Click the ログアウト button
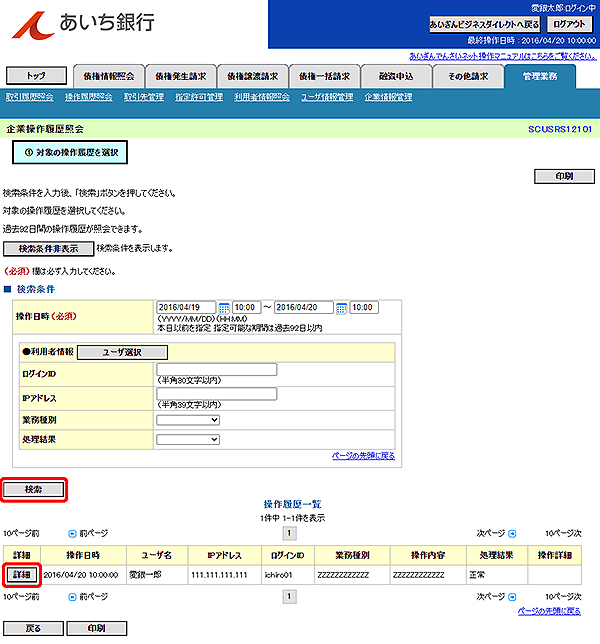 click(x=570, y=24)
